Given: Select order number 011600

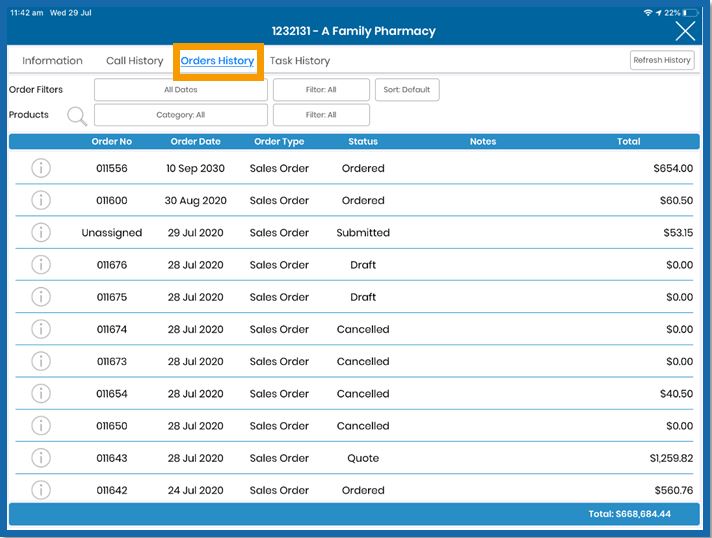Looking at the screenshot, I should (x=112, y=201).
